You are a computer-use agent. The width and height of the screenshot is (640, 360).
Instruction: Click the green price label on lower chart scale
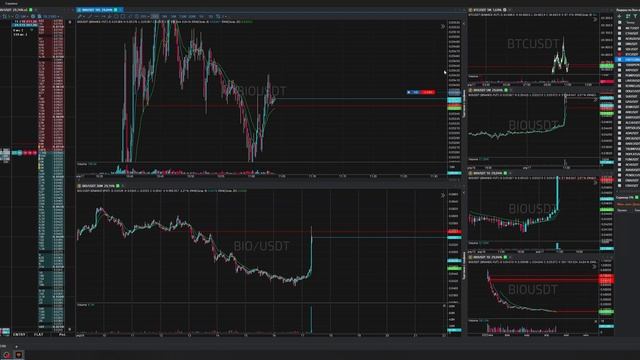coord(454,268)
